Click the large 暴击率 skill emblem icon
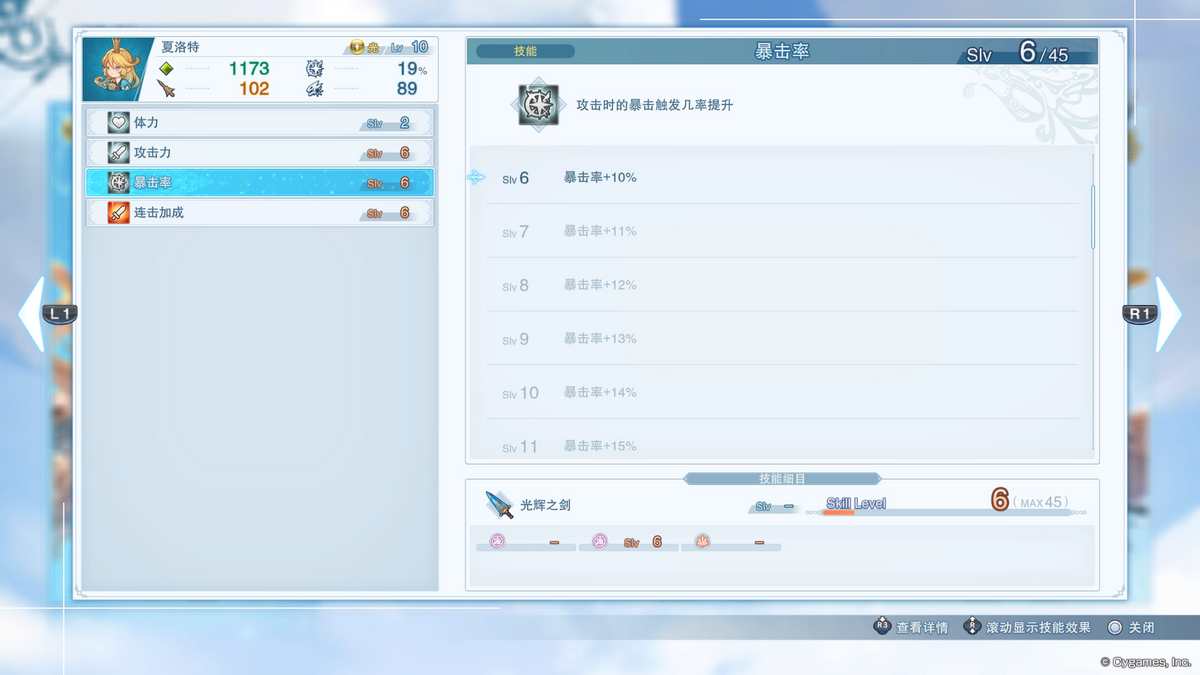1200x675 pixels. pyautogui.click(x=539, y=105)
